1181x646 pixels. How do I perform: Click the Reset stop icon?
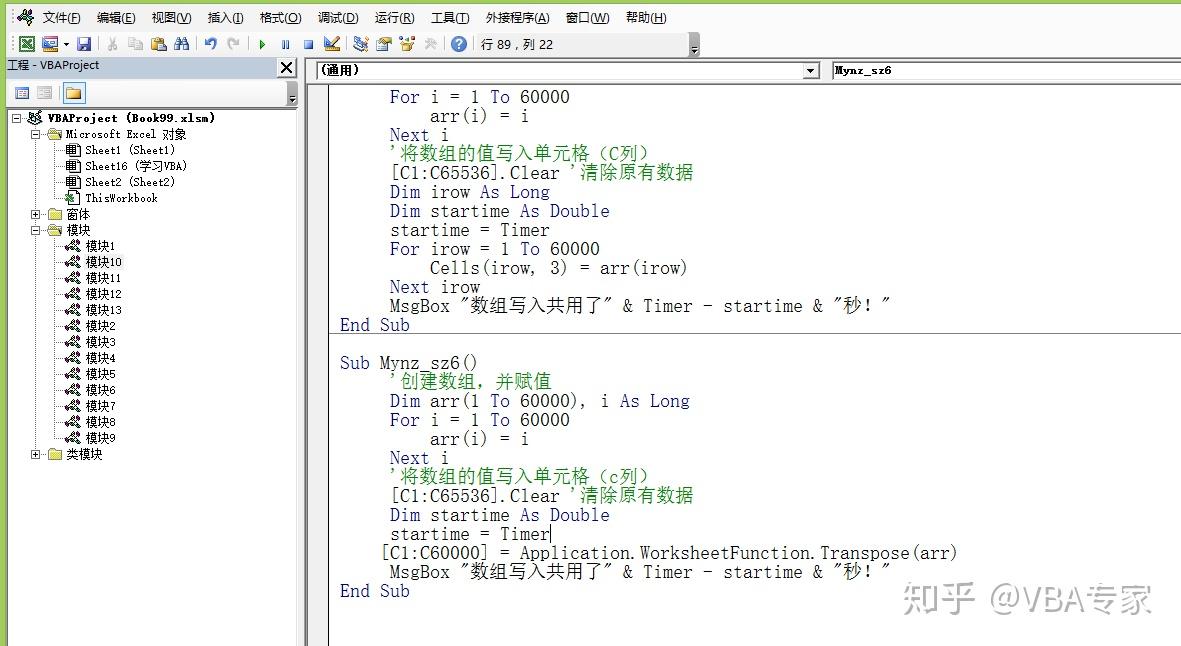coord(308,44)
